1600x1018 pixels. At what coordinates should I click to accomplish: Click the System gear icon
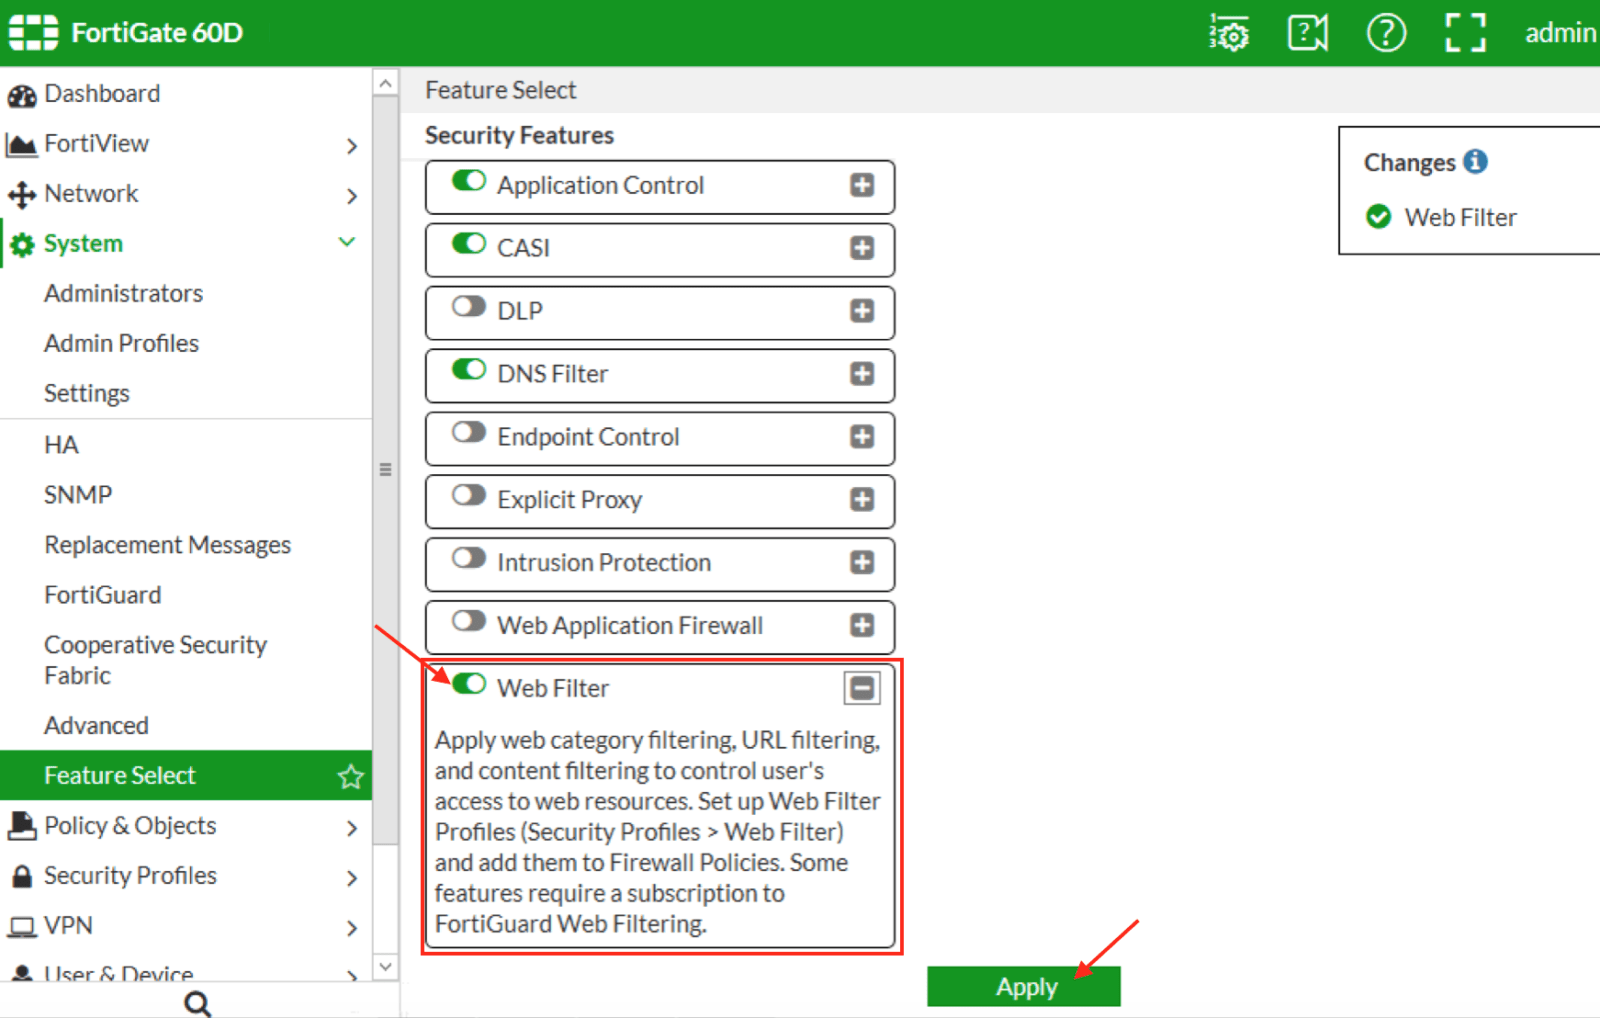pos(22,244)
